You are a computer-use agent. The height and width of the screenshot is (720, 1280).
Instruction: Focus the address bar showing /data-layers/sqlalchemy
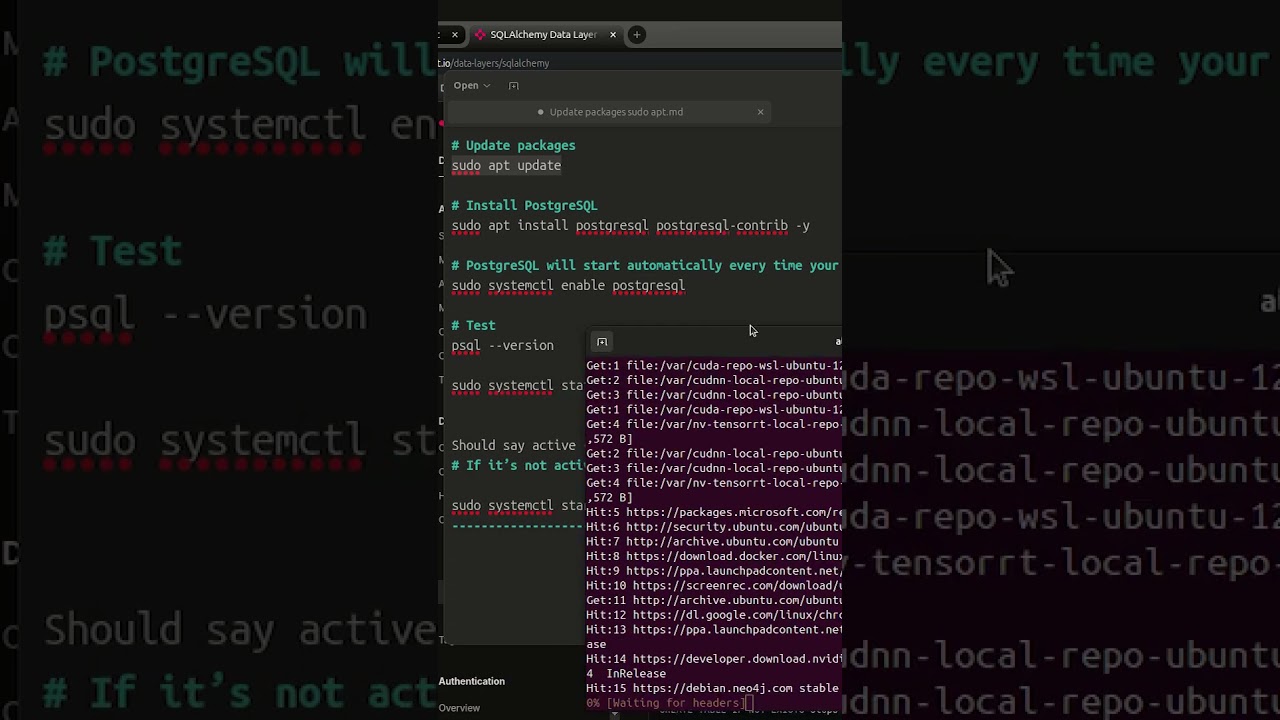pos(638,63)
